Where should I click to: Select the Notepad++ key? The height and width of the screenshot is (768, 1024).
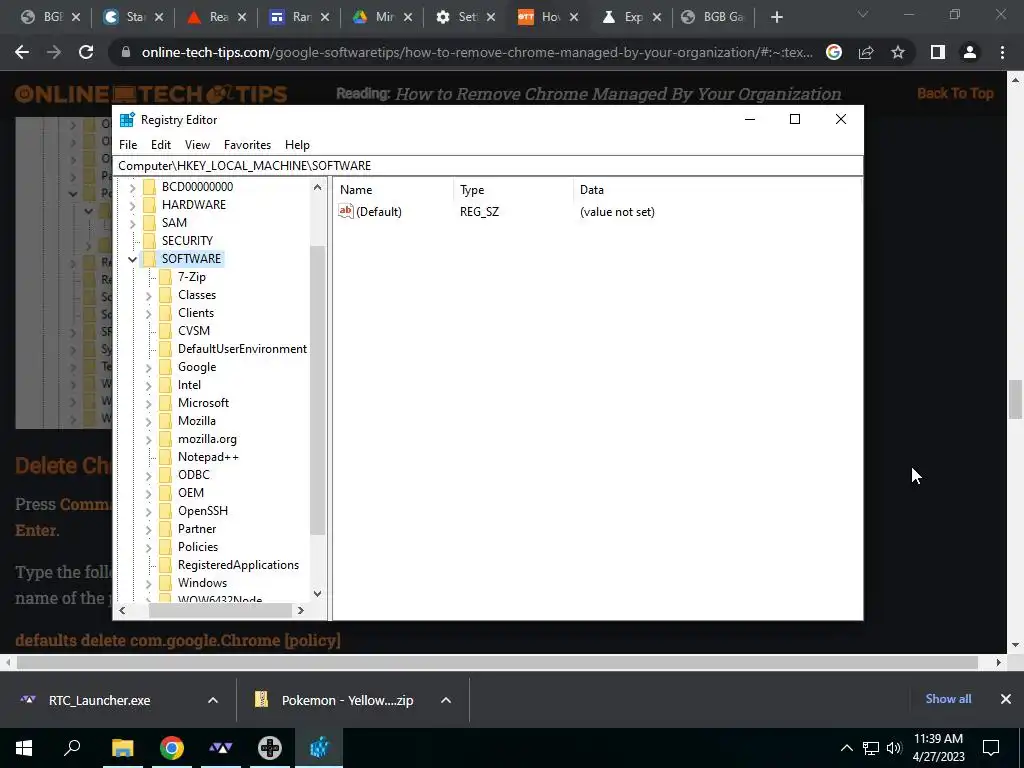coord(208,457)
